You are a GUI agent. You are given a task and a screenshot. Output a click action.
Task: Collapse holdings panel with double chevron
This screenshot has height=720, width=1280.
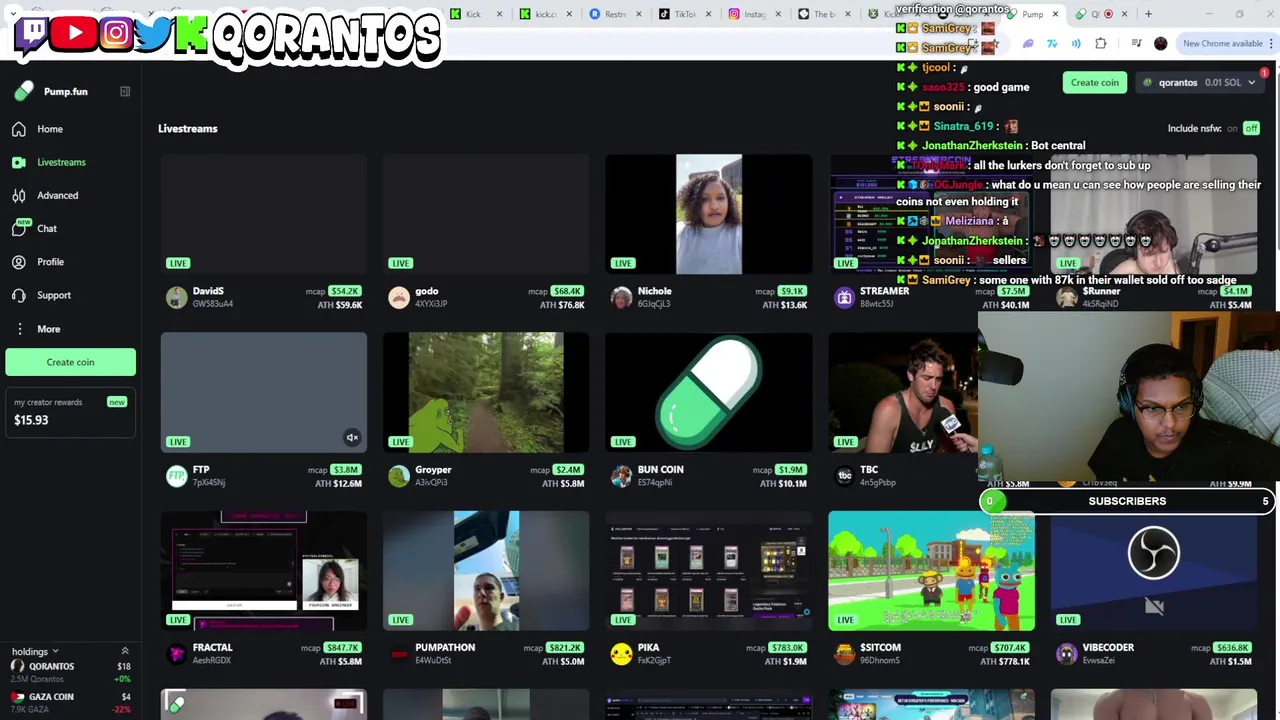click(125, 651)
